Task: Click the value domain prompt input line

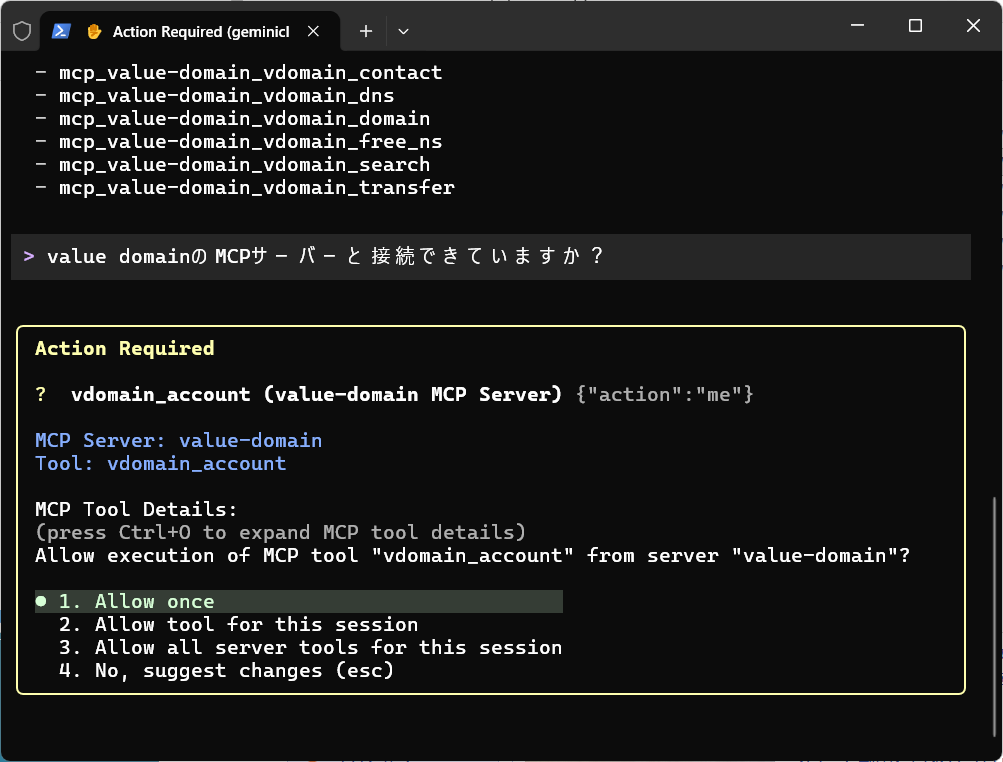Action: (x=491, y=257)
